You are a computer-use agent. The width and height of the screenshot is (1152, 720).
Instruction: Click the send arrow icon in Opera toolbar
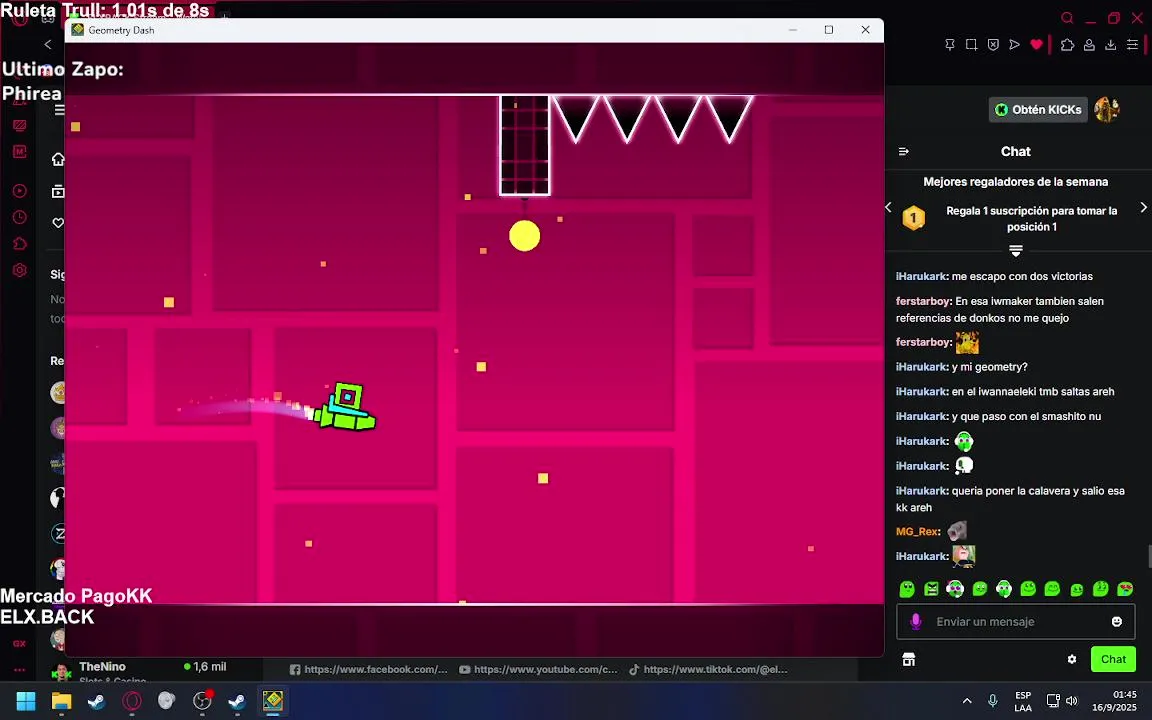coord(1015,45)
